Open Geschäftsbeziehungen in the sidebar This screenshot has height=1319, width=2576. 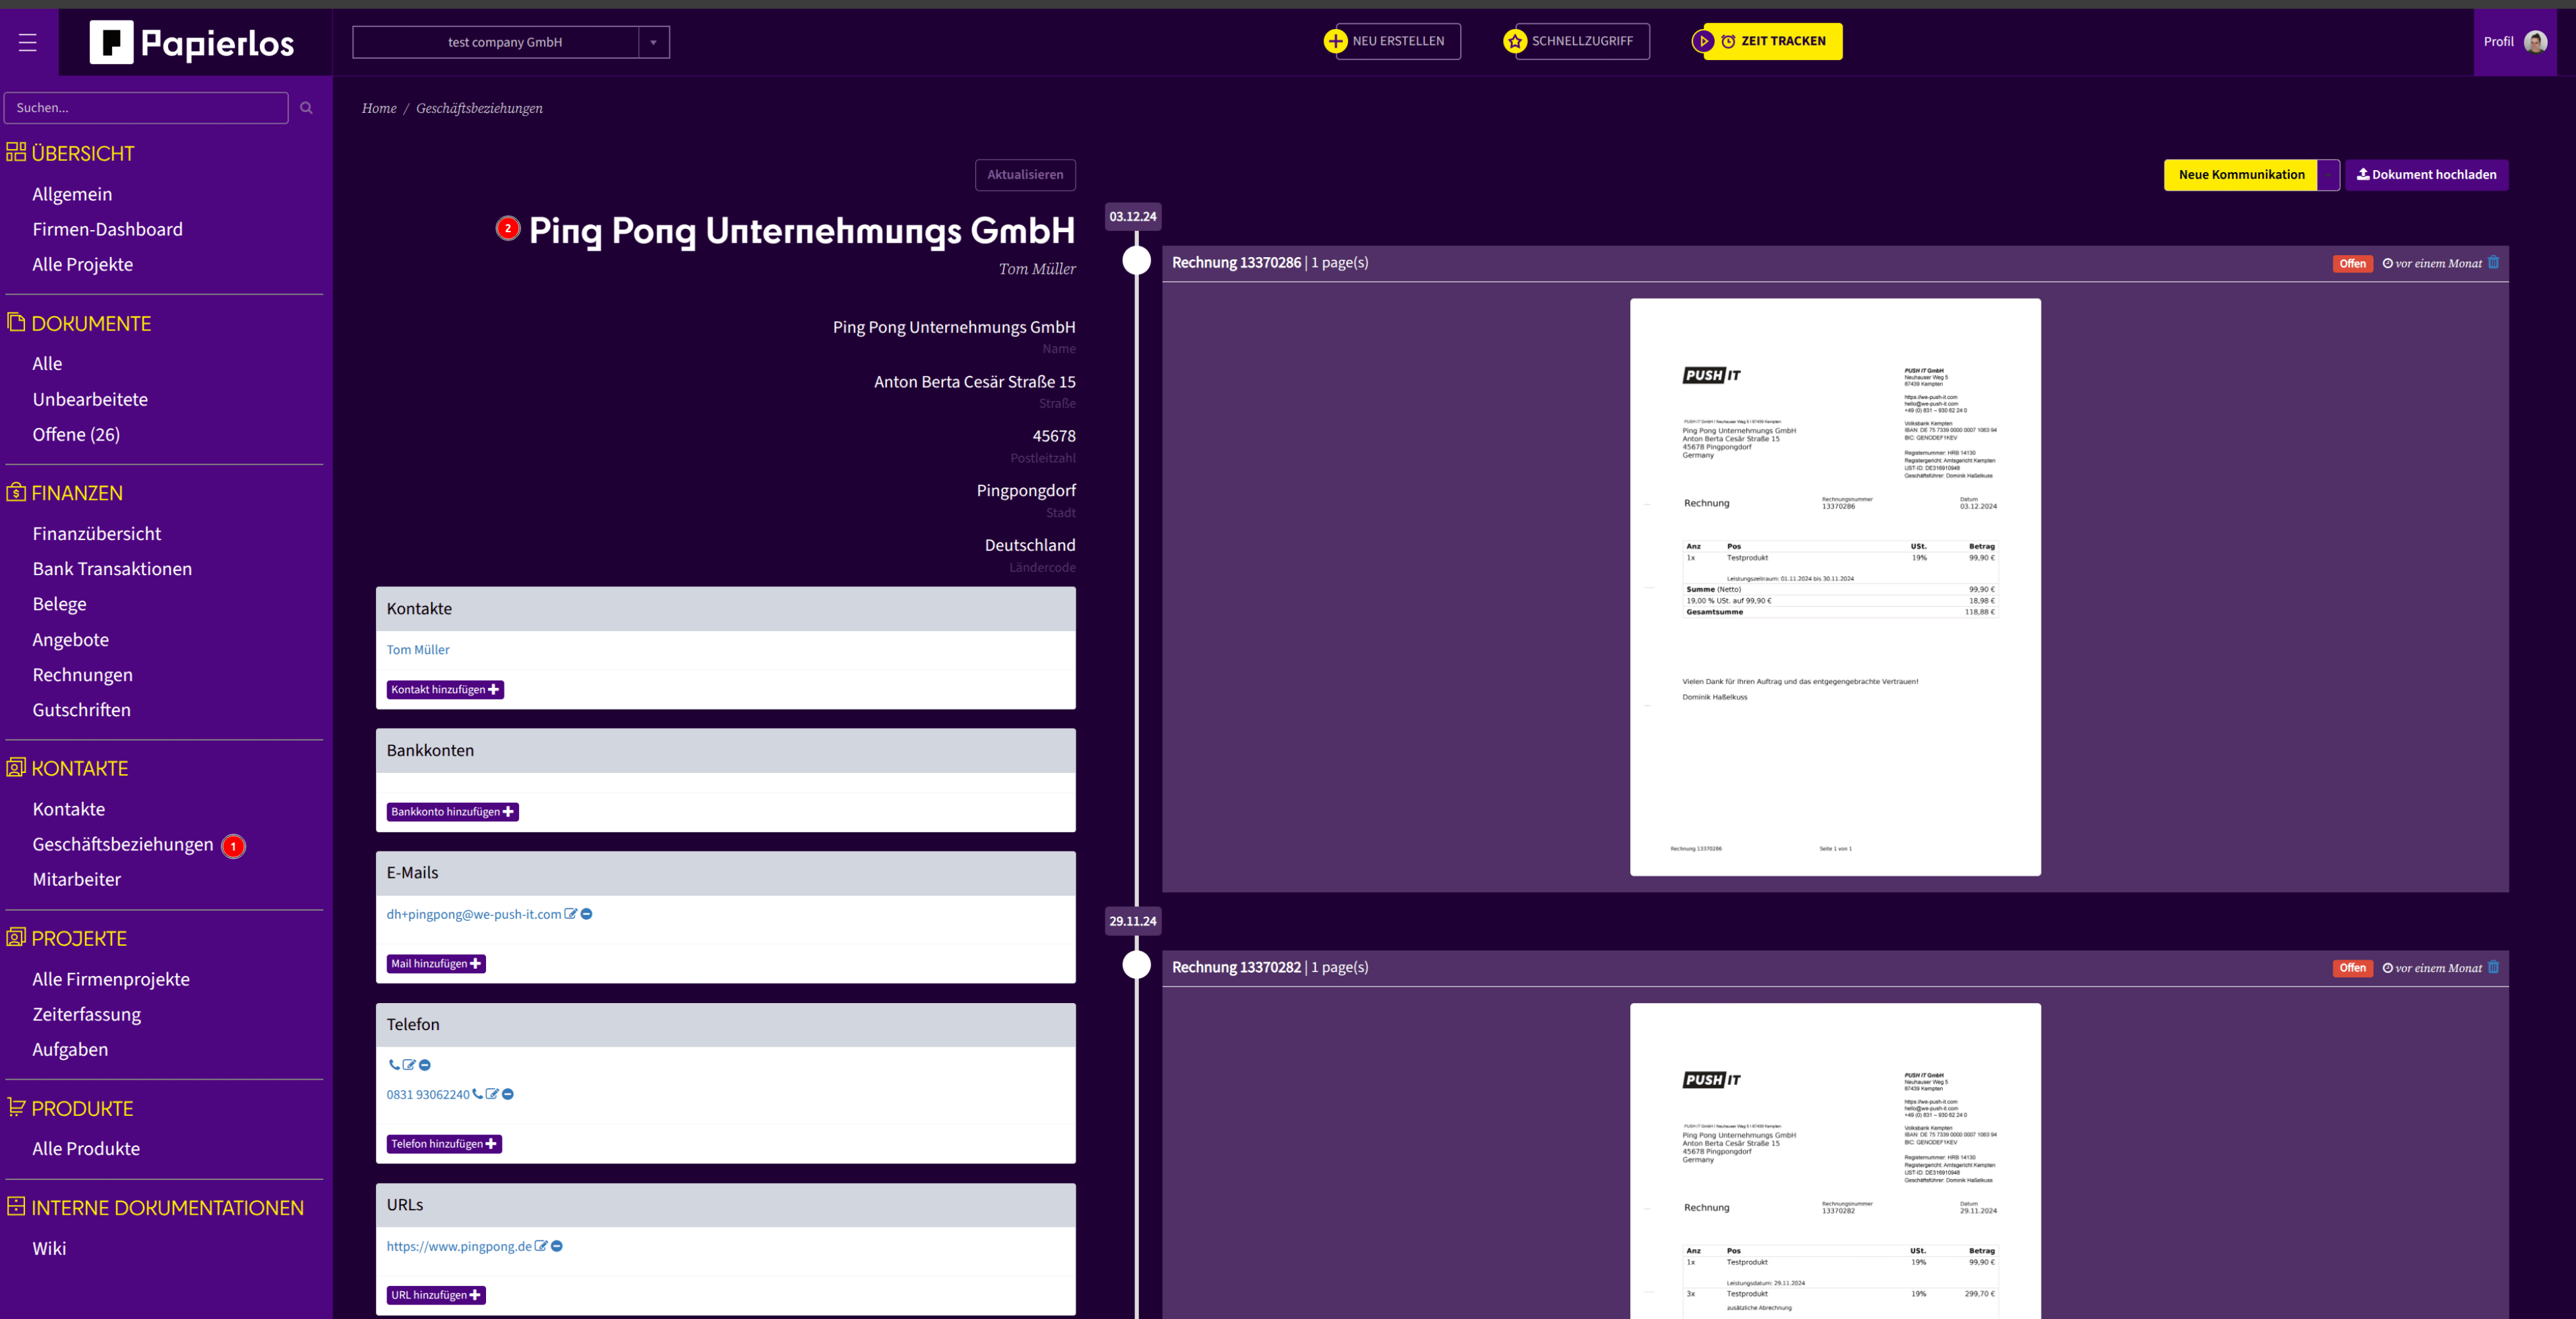(122, 844)
